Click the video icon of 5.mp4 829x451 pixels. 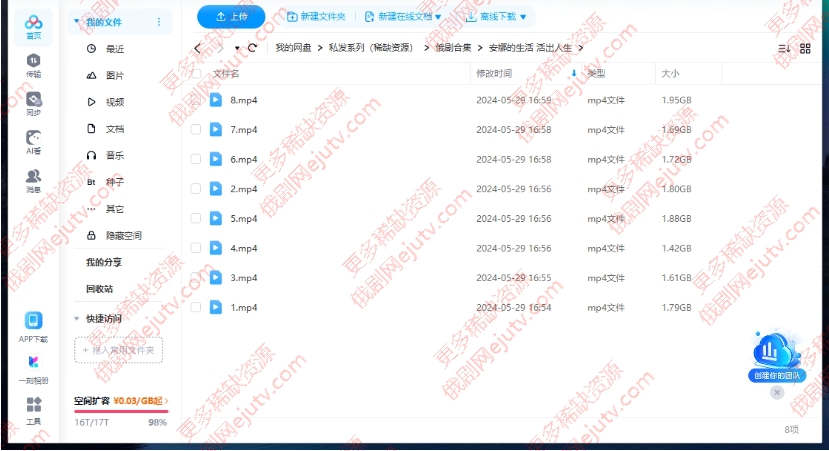[x=216, y=218]
